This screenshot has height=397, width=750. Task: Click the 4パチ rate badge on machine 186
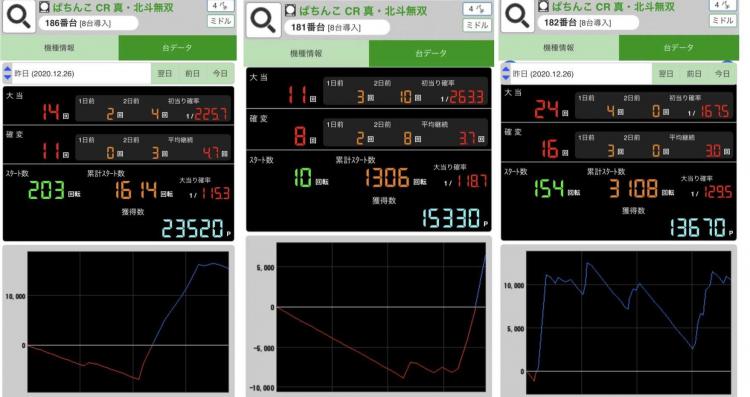tap(221, 5)
